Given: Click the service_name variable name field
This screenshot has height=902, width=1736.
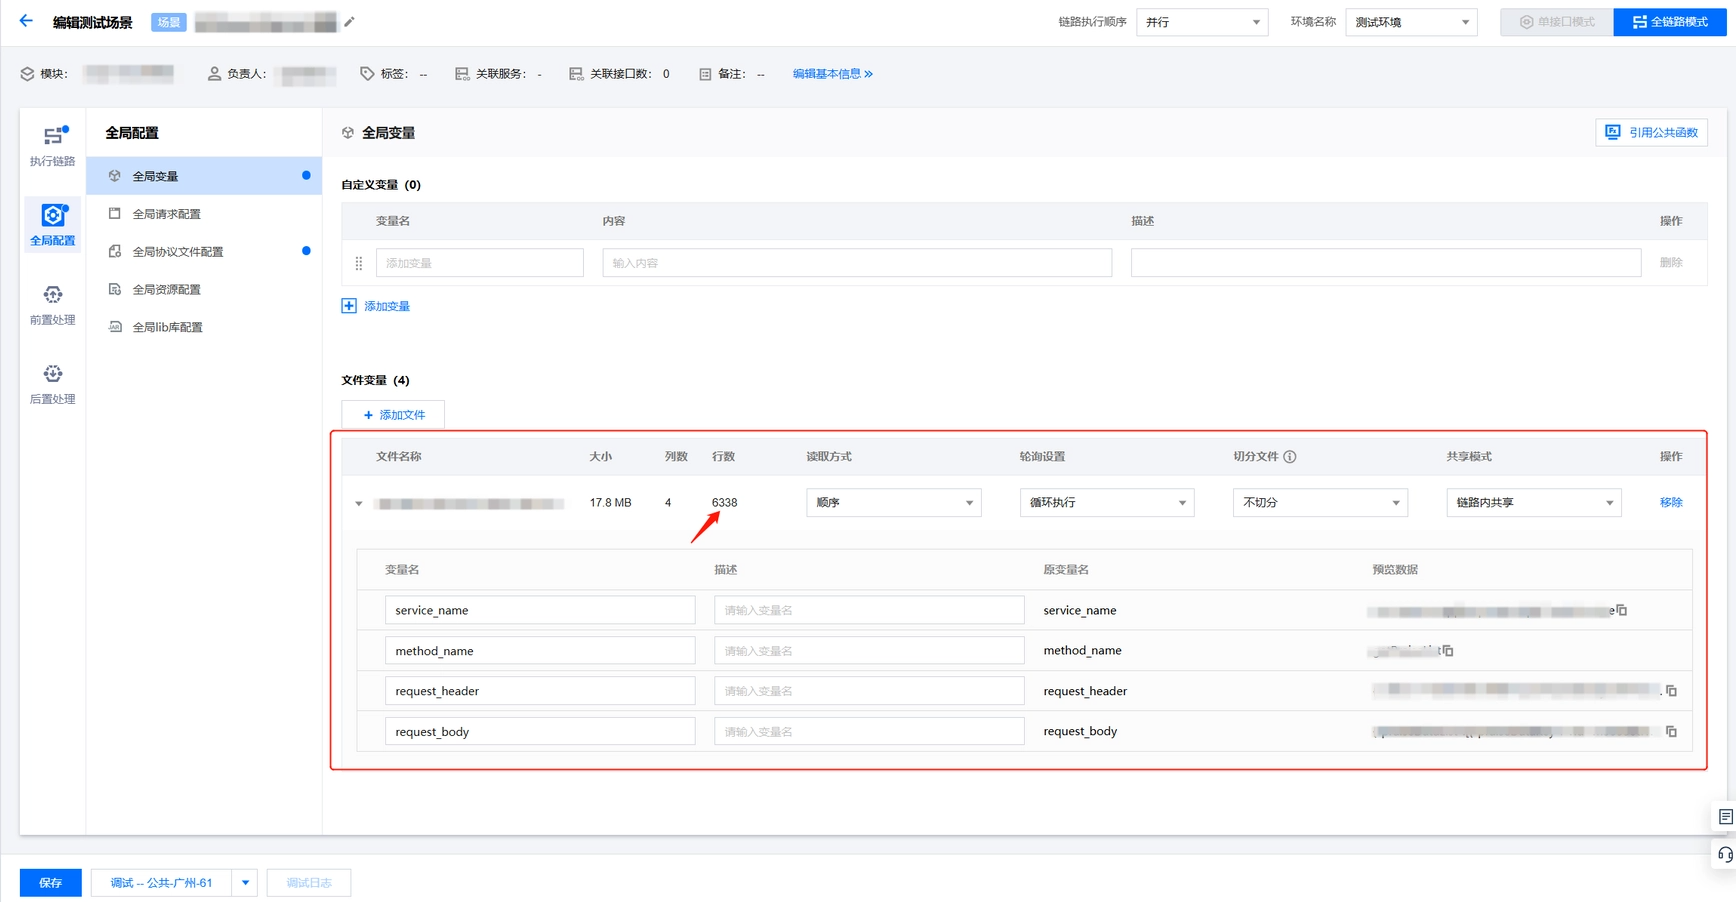Looking at the screenshot, I should point(540,610).
